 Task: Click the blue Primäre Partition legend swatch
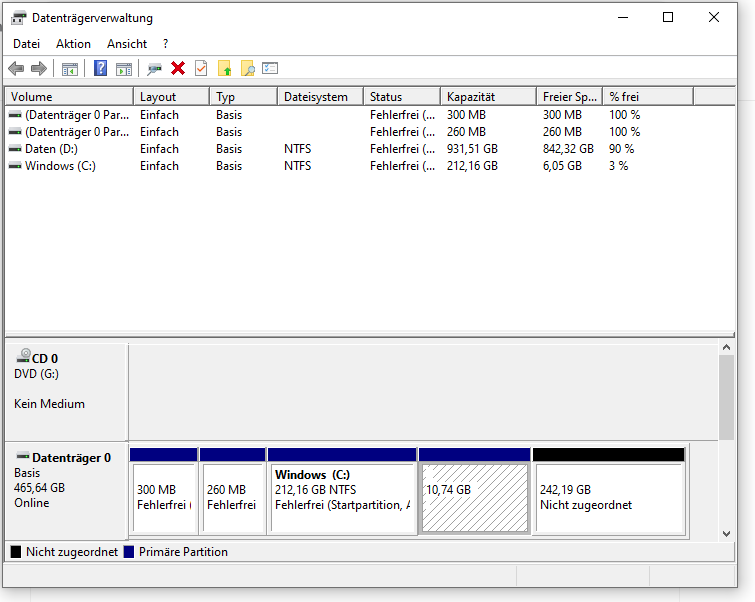[129, 552]
